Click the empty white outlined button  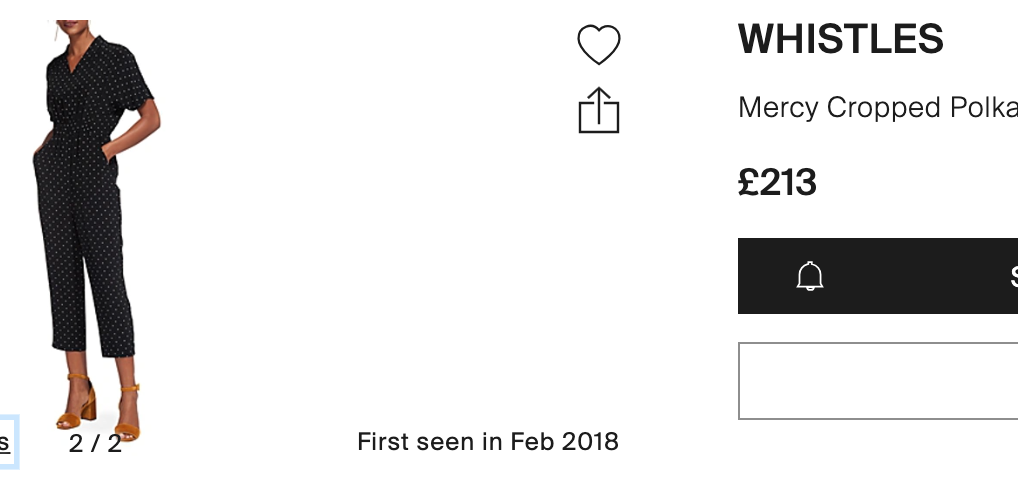(x=877, y=381)
